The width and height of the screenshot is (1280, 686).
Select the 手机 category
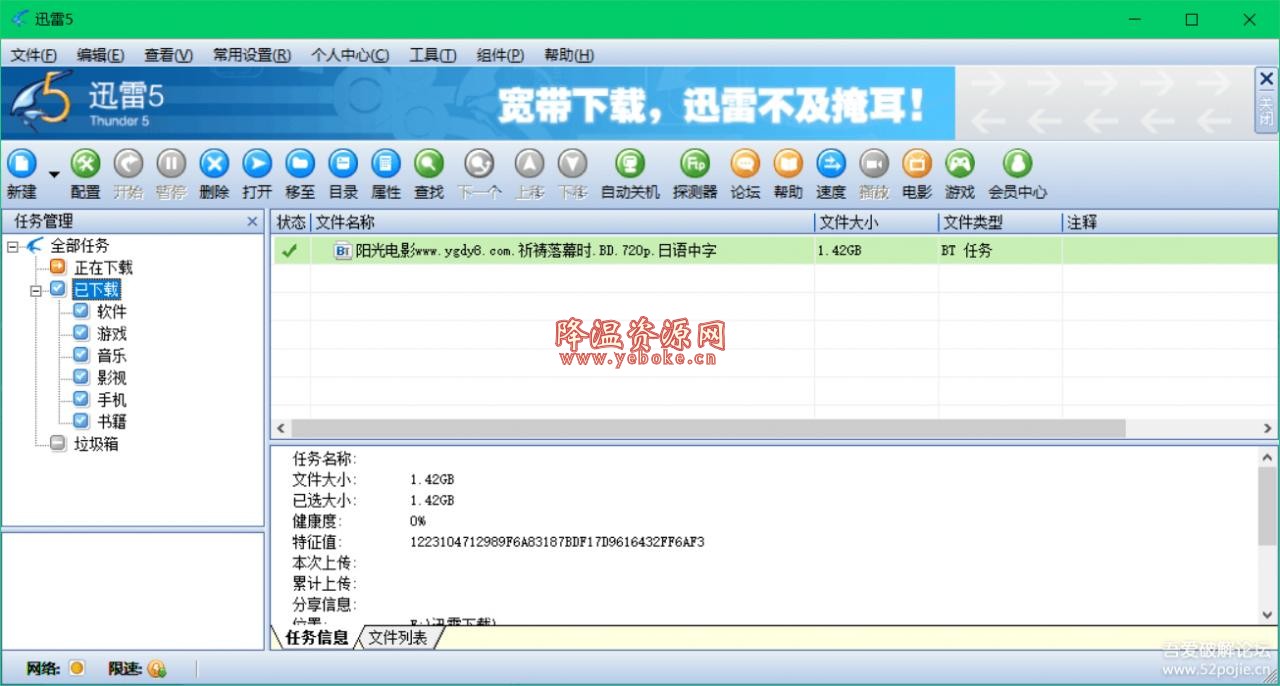(x=112, y=400)
